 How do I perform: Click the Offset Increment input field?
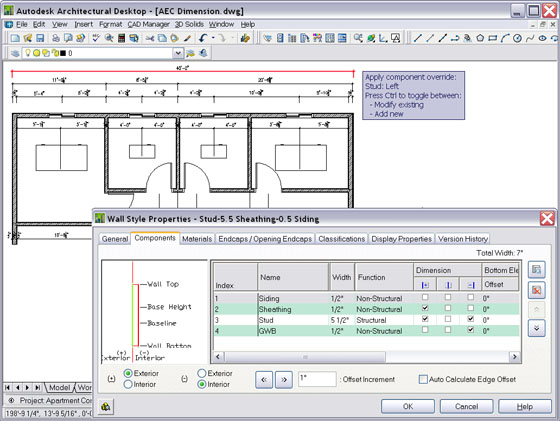pyautogui.click(x=317, y=379)
